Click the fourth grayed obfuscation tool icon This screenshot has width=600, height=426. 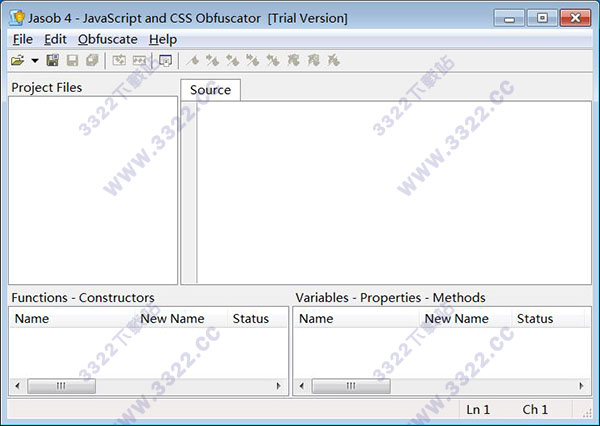click(253, 60)
